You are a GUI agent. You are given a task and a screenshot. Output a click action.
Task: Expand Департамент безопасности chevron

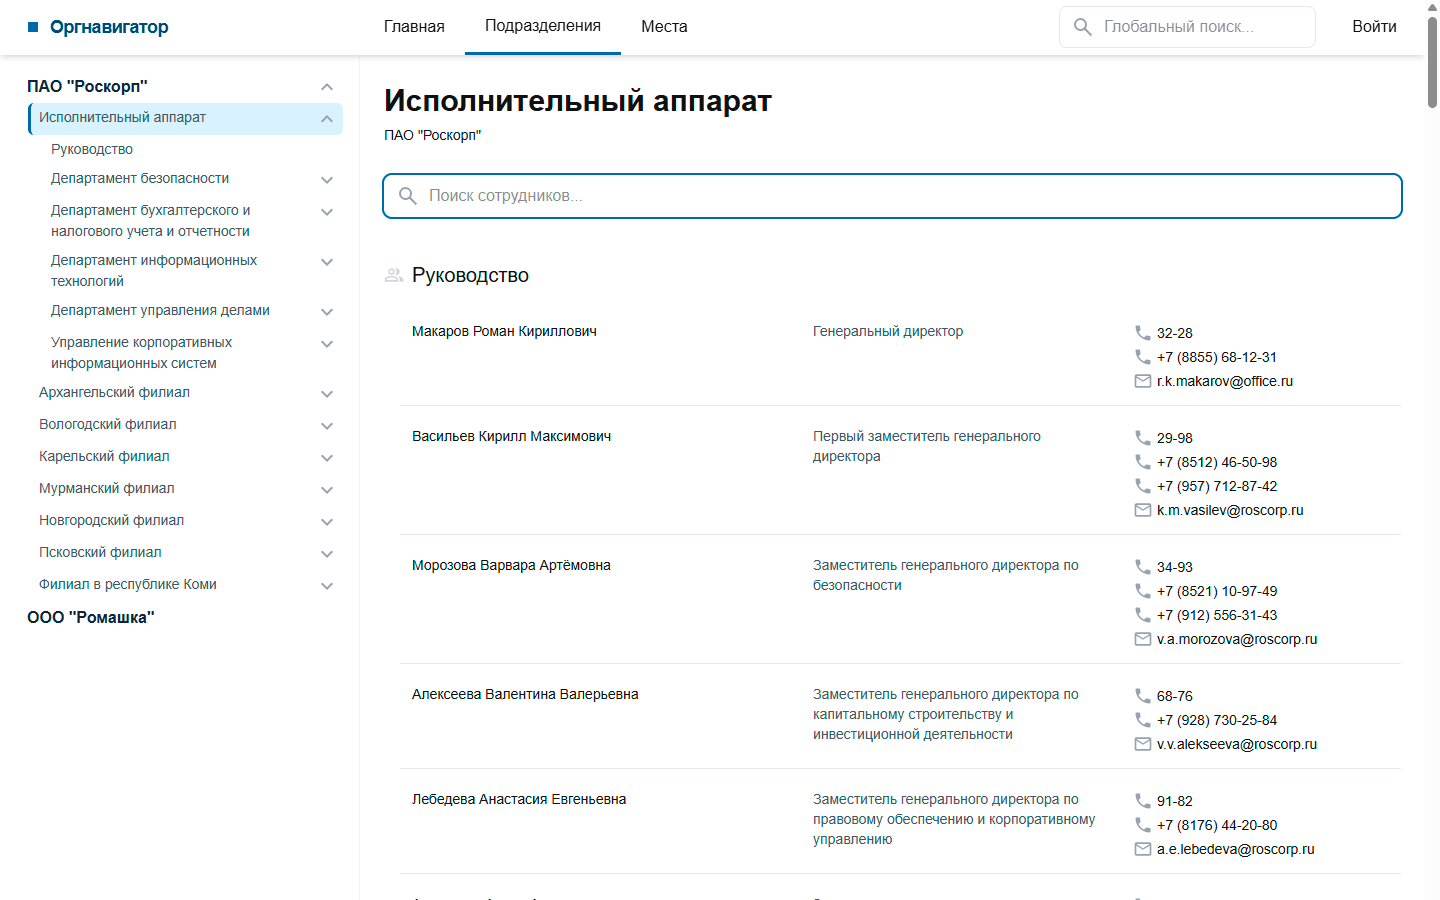click(x=327, y=180)
